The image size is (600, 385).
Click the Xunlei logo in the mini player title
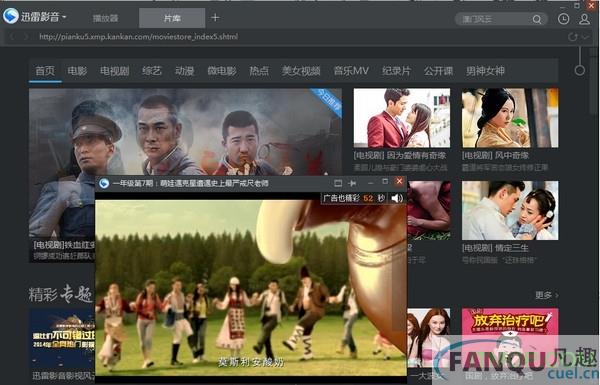click(x=104, y=183)
